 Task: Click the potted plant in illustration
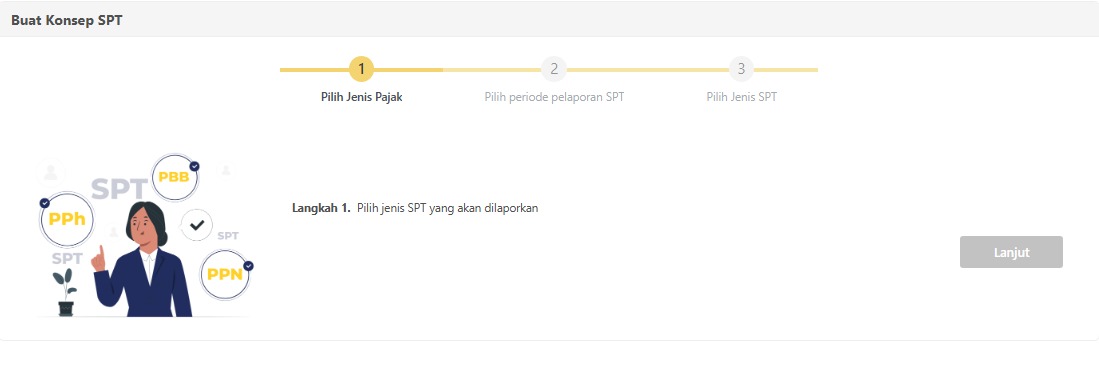coord(65,293)
